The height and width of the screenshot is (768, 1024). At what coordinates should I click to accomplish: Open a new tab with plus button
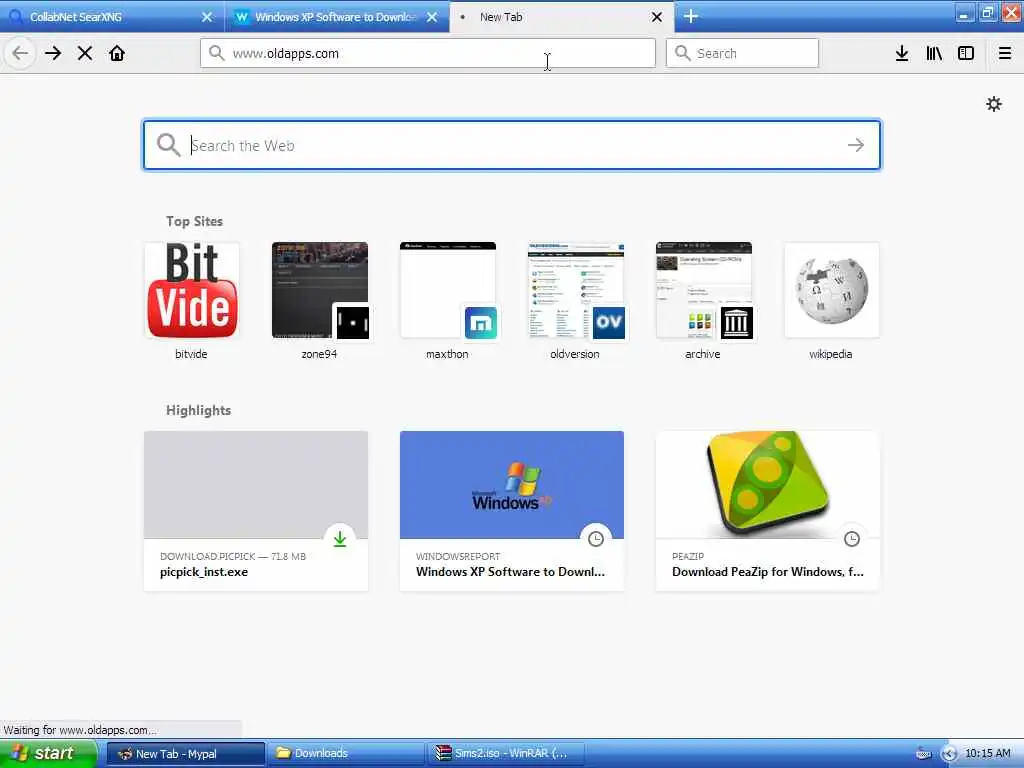pyautogui.click(x=691, y=17)
